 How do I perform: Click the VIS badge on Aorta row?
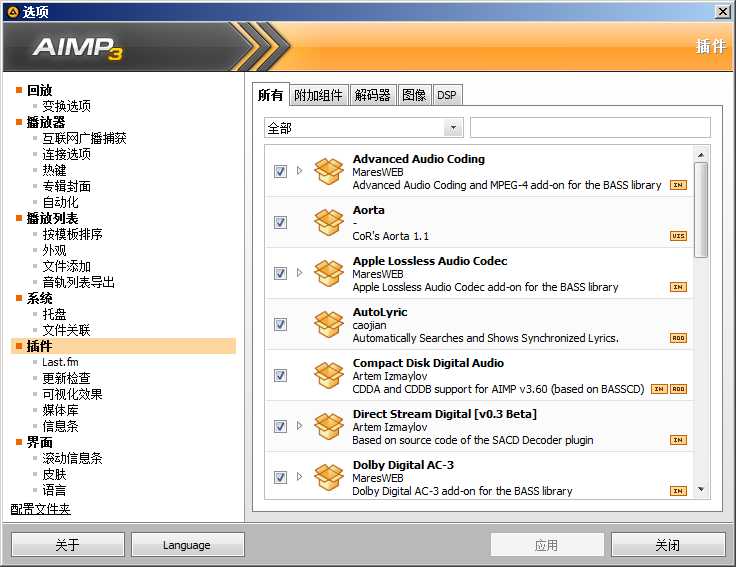[x=678, y=236]
